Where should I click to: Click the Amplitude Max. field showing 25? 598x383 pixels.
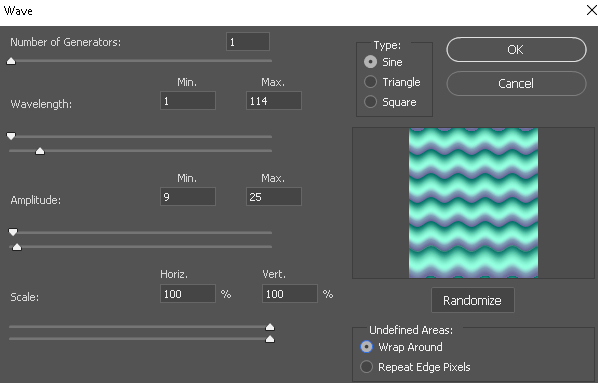tap(274, 197)
